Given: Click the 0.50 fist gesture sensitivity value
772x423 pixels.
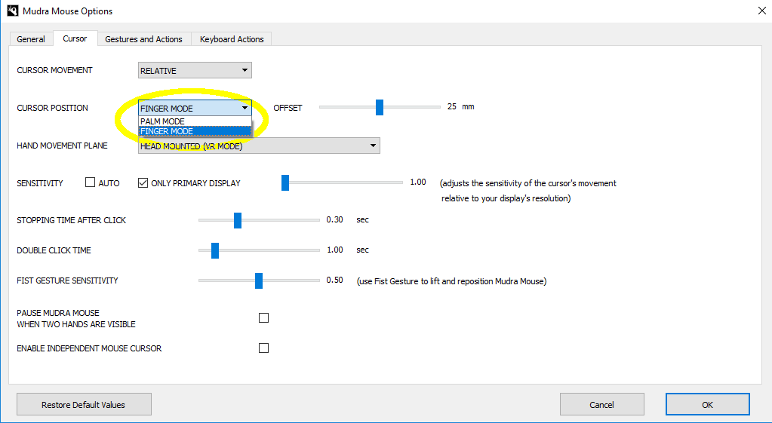Looking at the screenshot, I should [335, 280].
